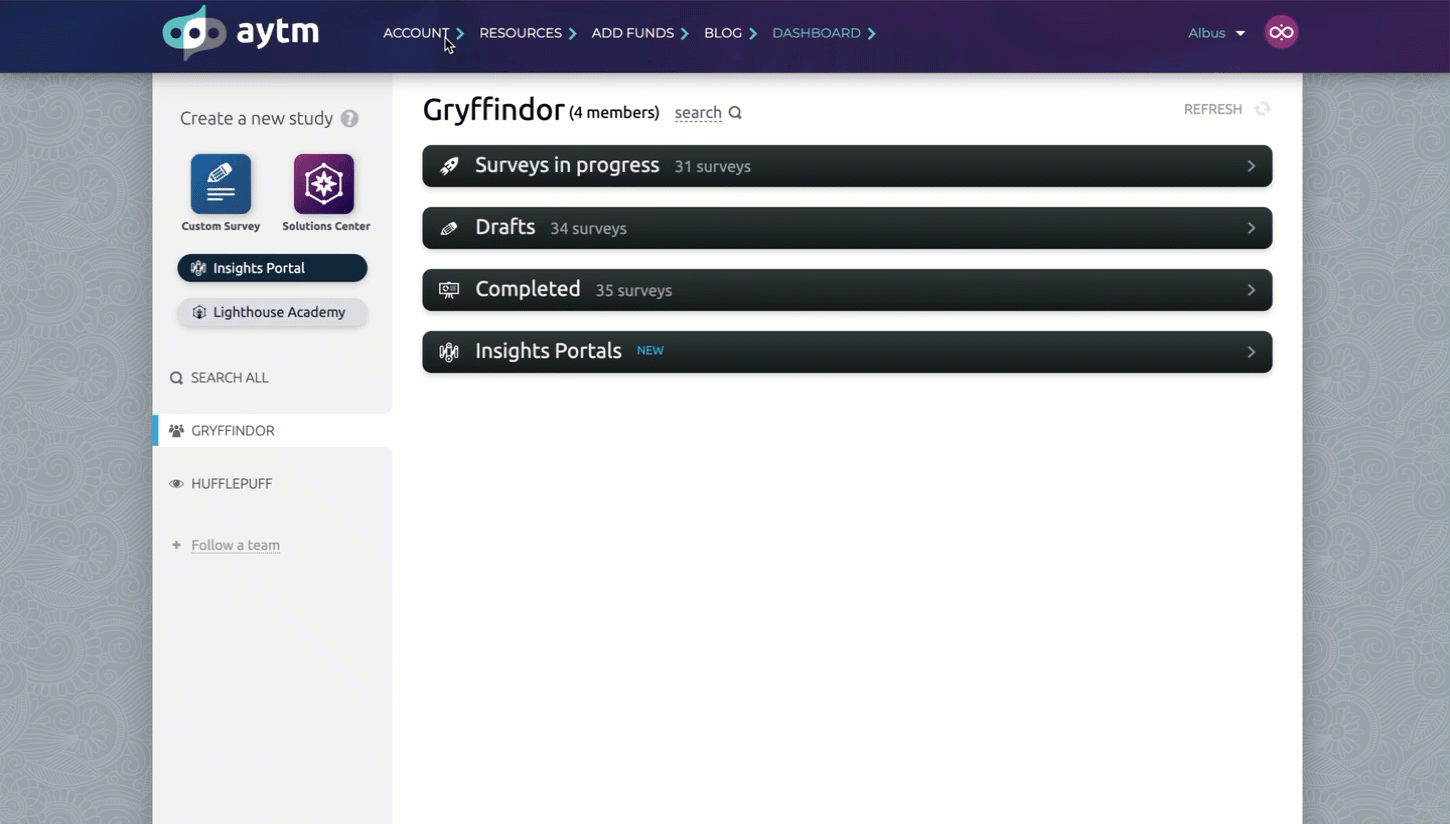
Task: Click the help question mark icon
Action: pyautogui.click(x=349, y=119)
